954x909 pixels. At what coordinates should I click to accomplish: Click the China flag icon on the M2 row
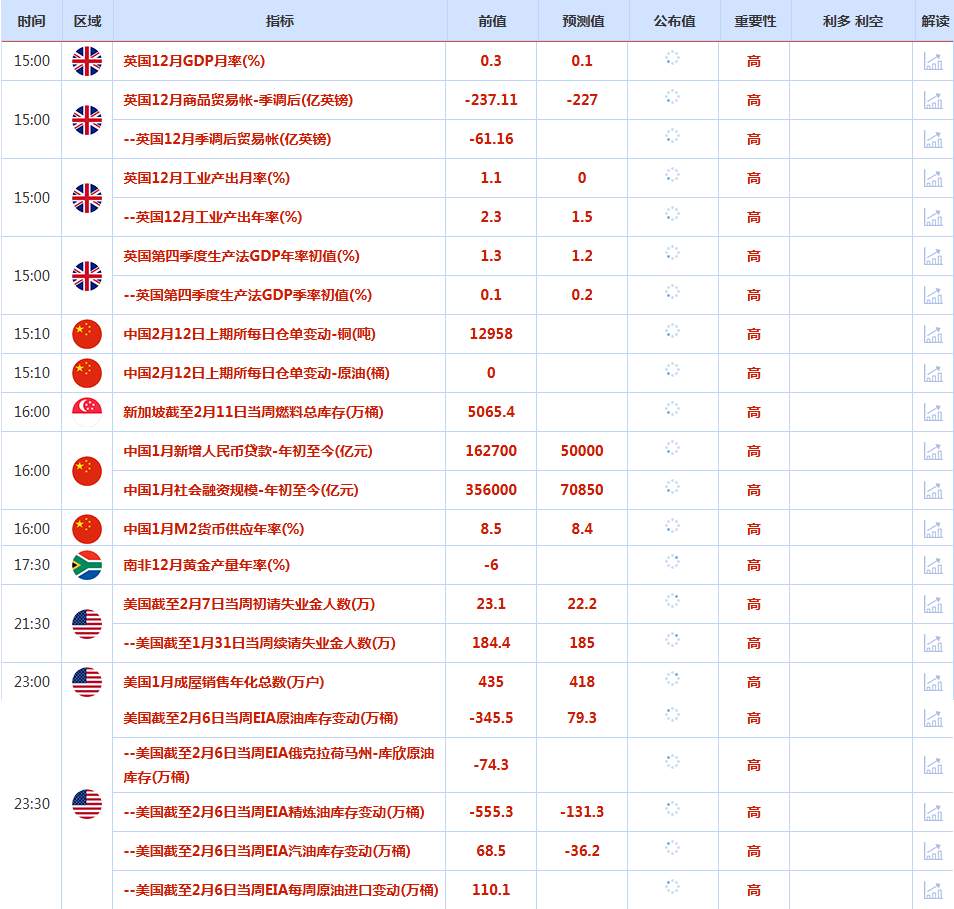(x=86, y=528)
